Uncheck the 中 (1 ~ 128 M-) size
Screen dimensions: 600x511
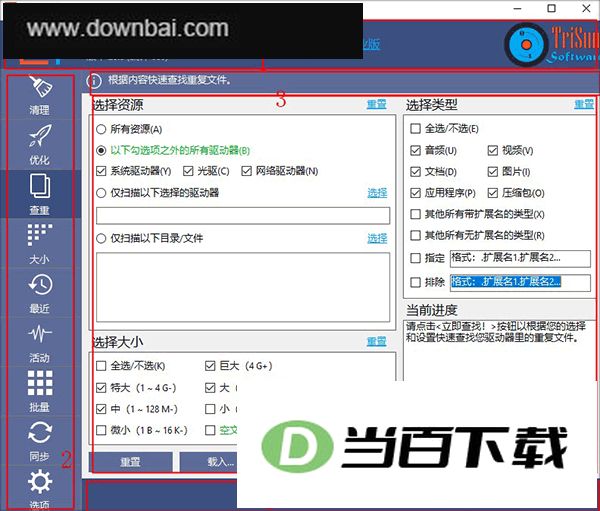coord(101,409)
